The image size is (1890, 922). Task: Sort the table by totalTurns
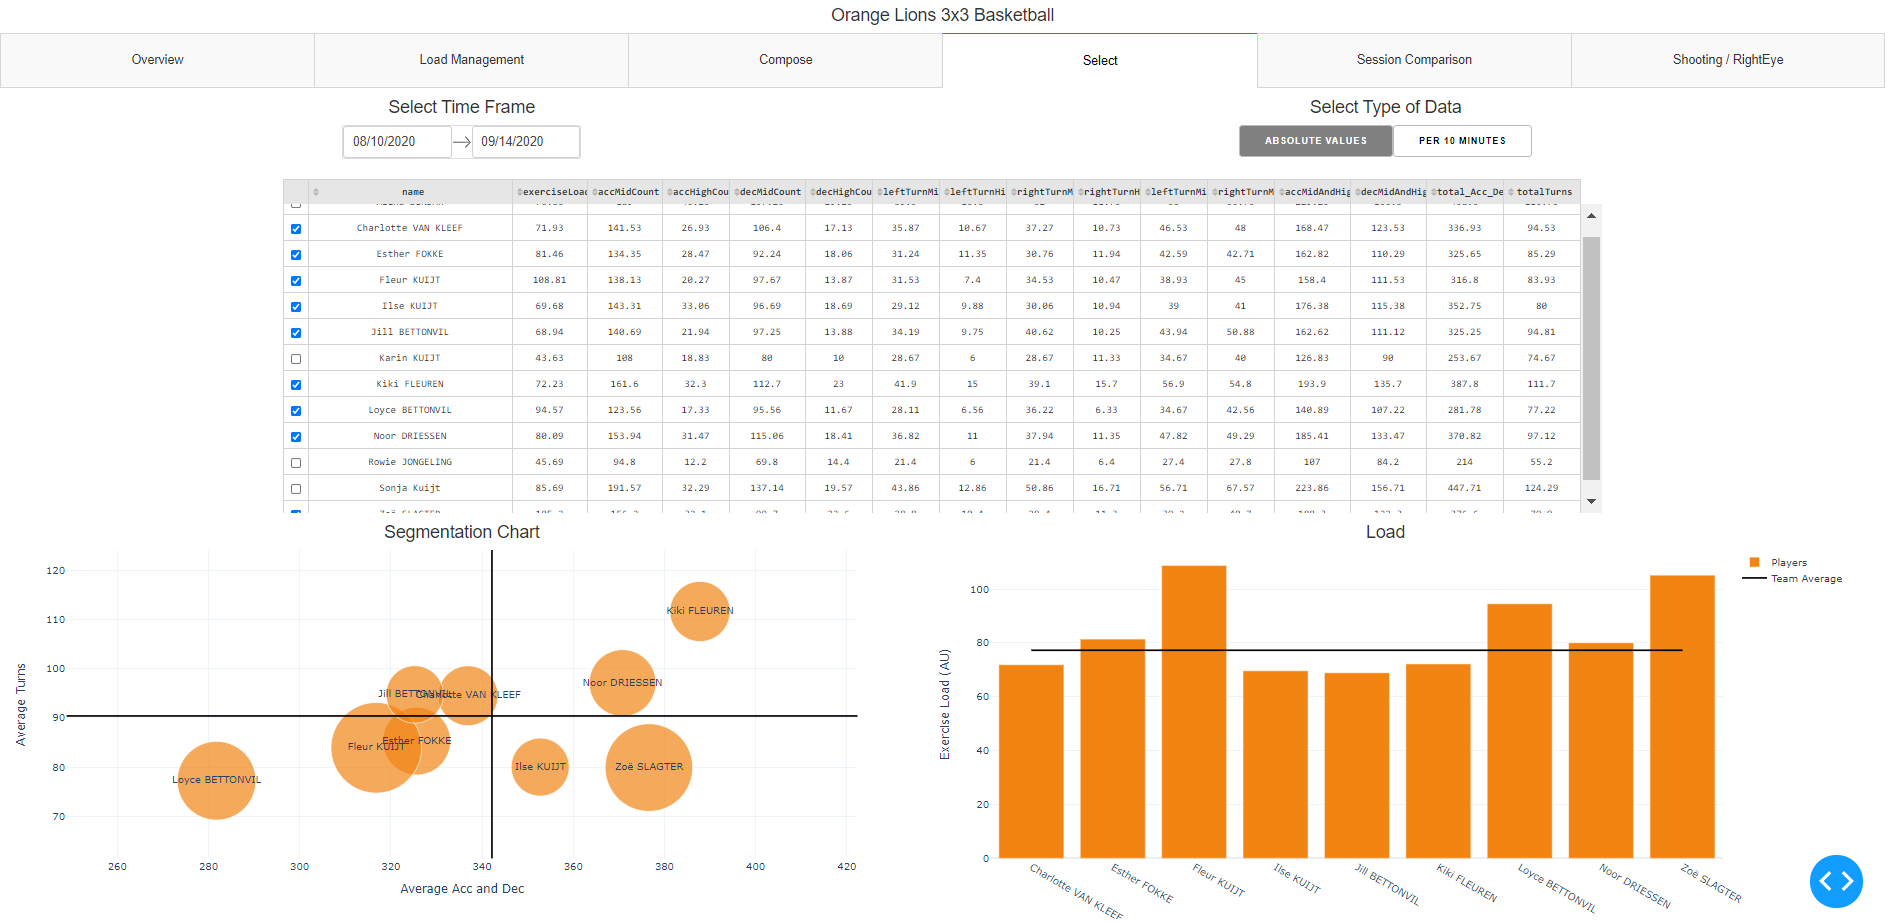click(x=1545, y=191)
